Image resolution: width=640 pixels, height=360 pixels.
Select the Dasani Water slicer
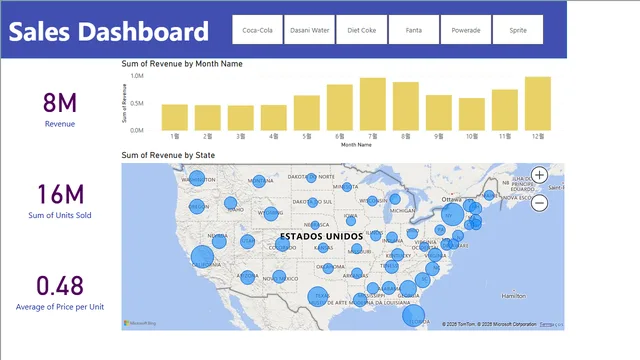pyautogui.click(x=309, y=30)
